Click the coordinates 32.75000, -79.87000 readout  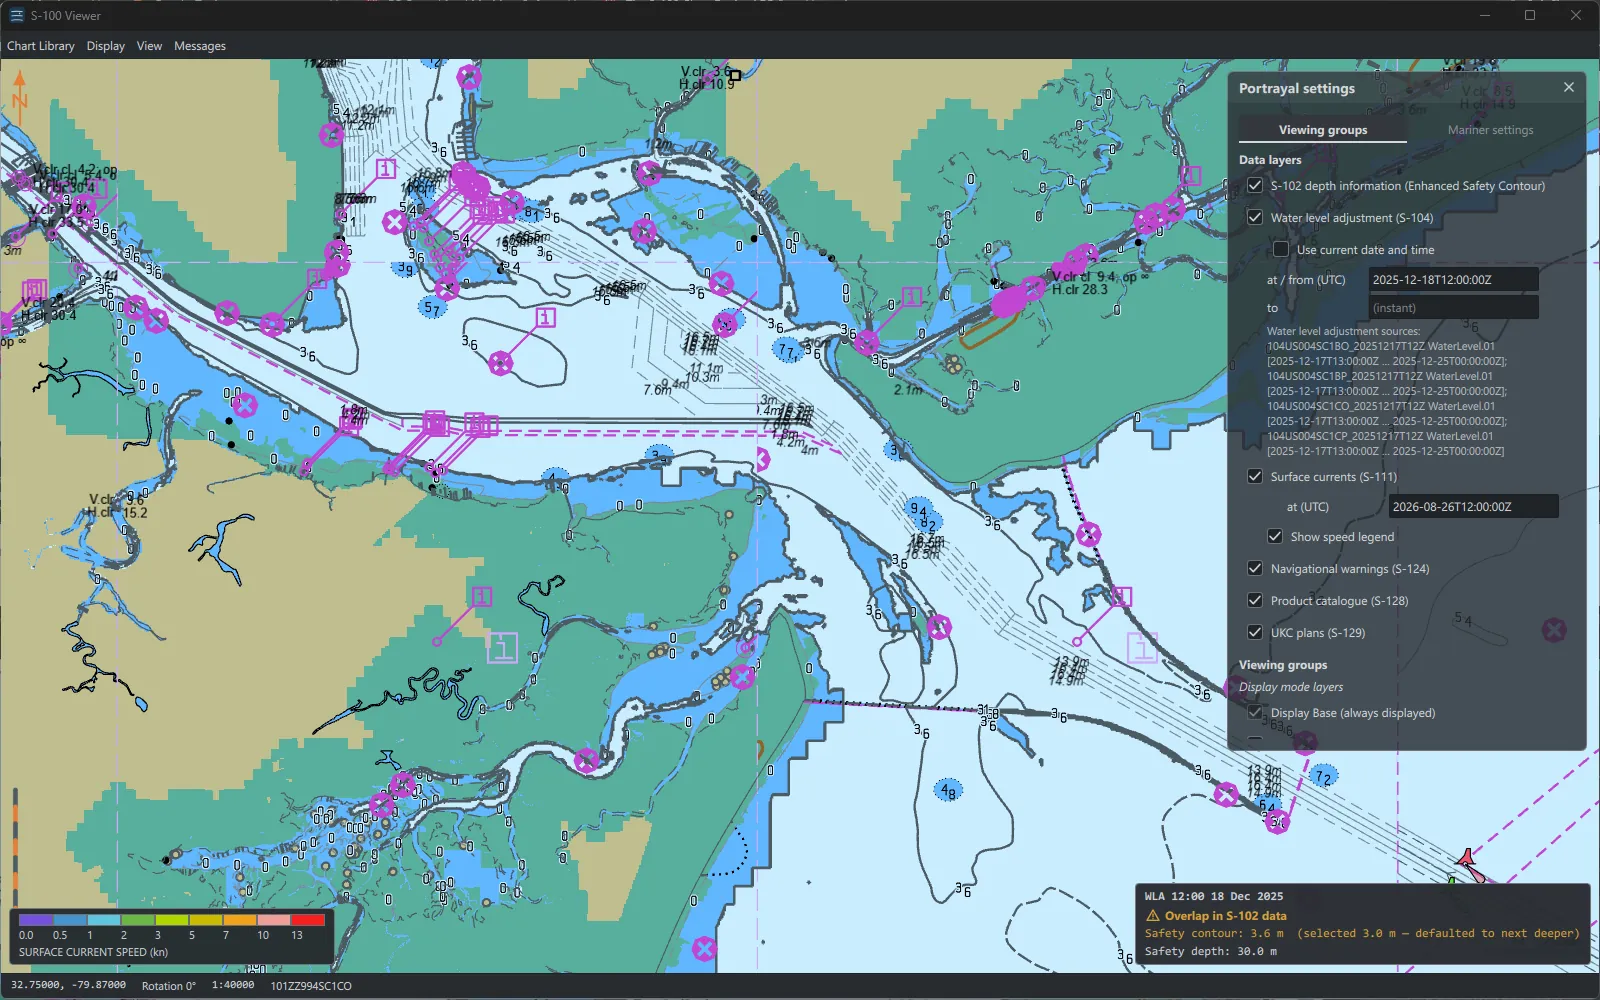pos(69,985)
